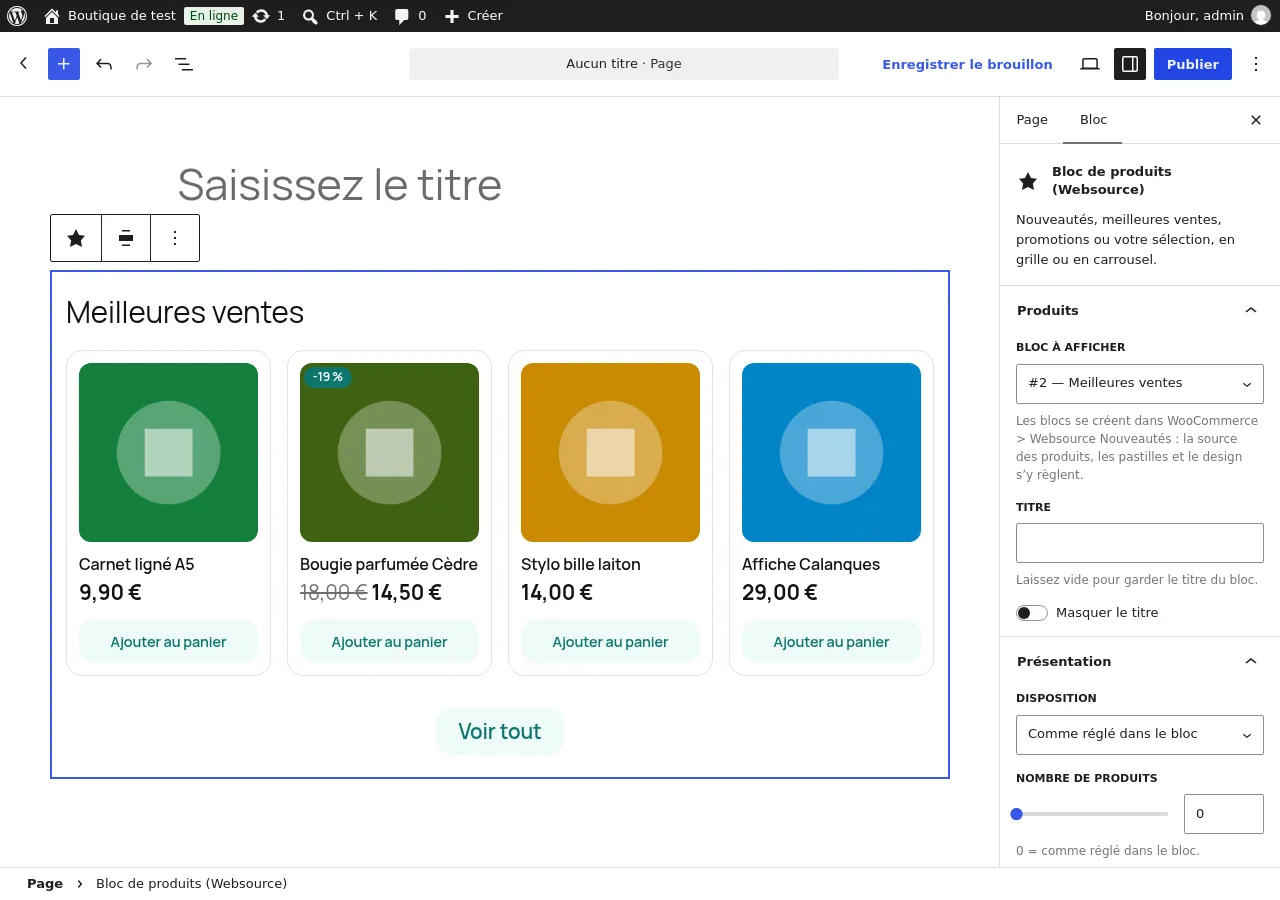
Task: Click the Publier button
Action: click(1193, 64)
